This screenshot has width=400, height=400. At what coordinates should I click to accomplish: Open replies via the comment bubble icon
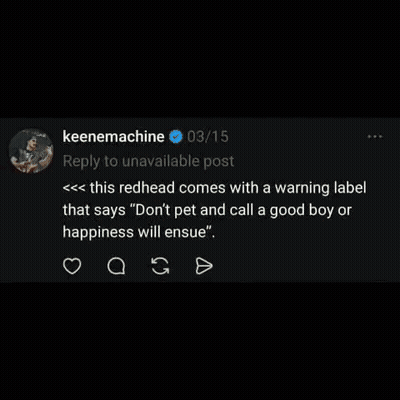tap(116, 266)
